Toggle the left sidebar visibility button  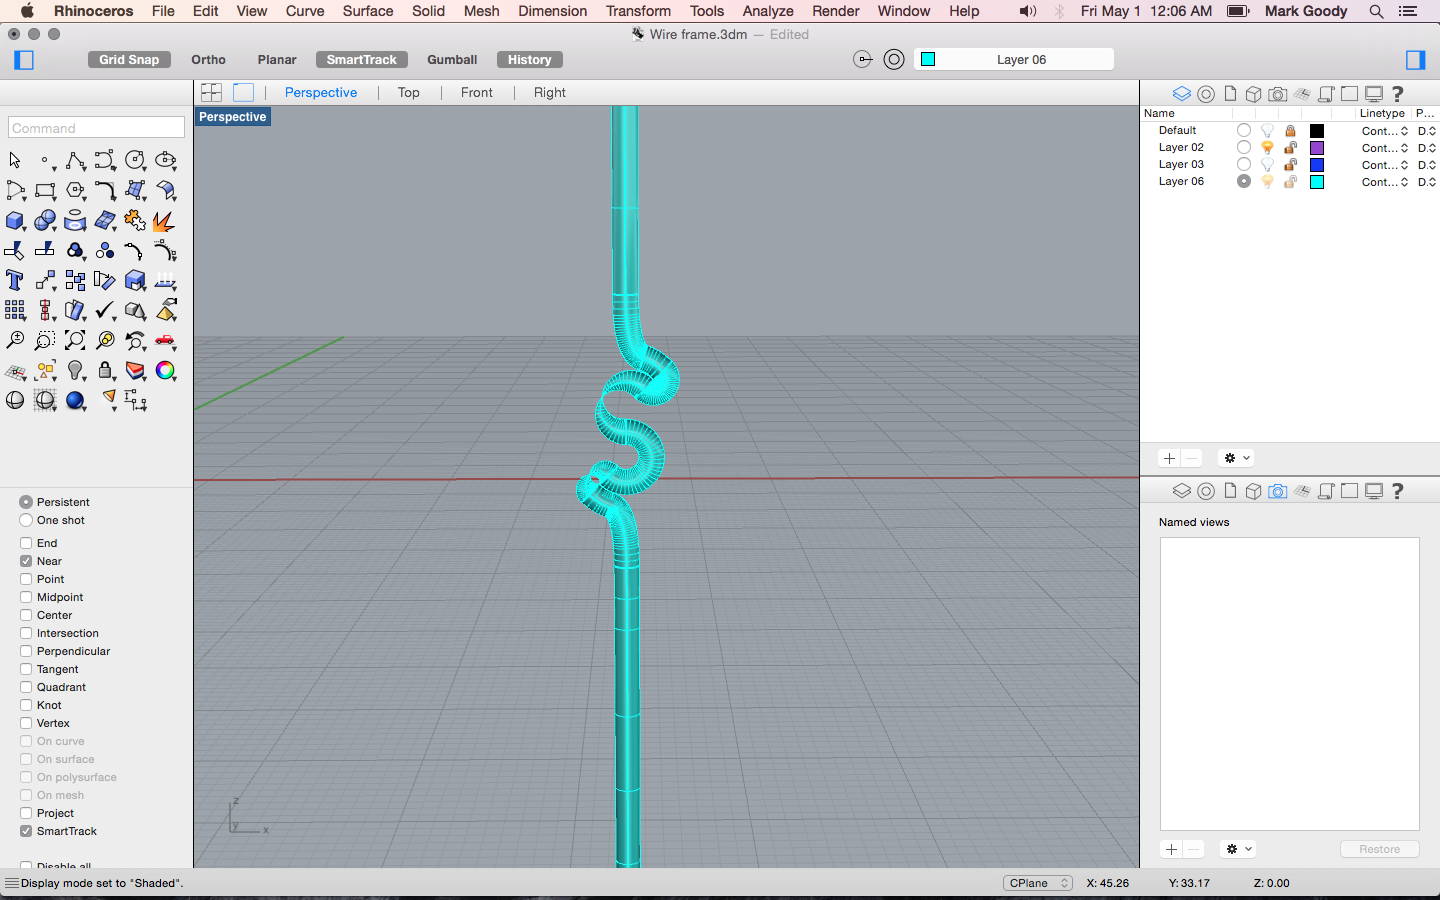[x=24, y=60]
